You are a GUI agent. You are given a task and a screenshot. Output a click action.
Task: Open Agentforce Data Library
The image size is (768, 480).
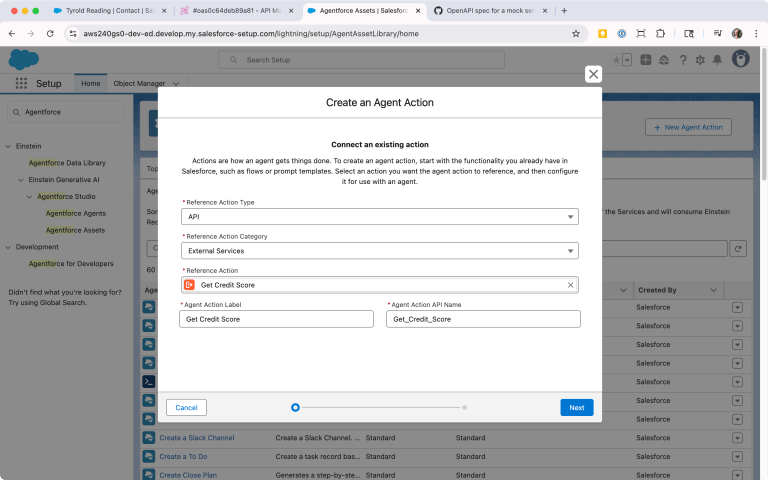point(67,163)
